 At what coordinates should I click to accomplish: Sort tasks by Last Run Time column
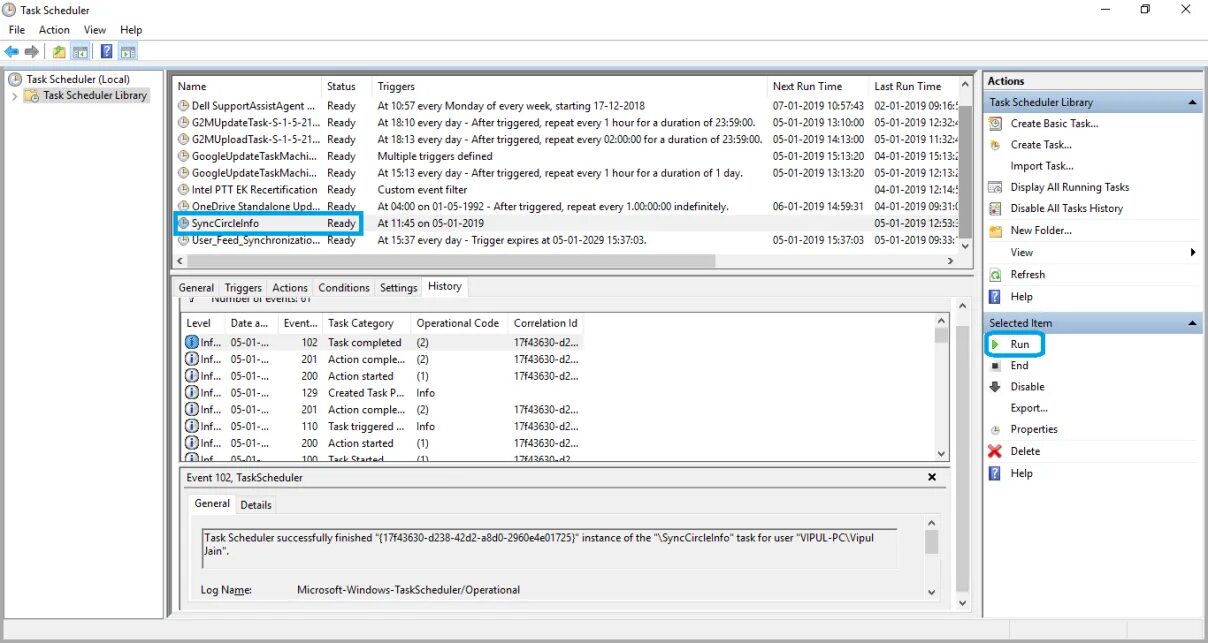tap(914, 86)
